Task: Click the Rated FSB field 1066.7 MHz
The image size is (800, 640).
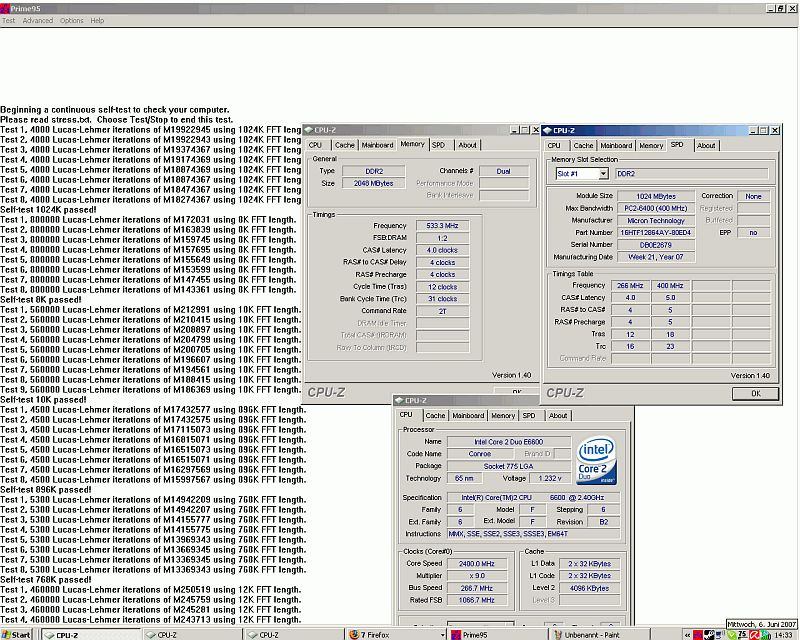Action: [477, 600]
